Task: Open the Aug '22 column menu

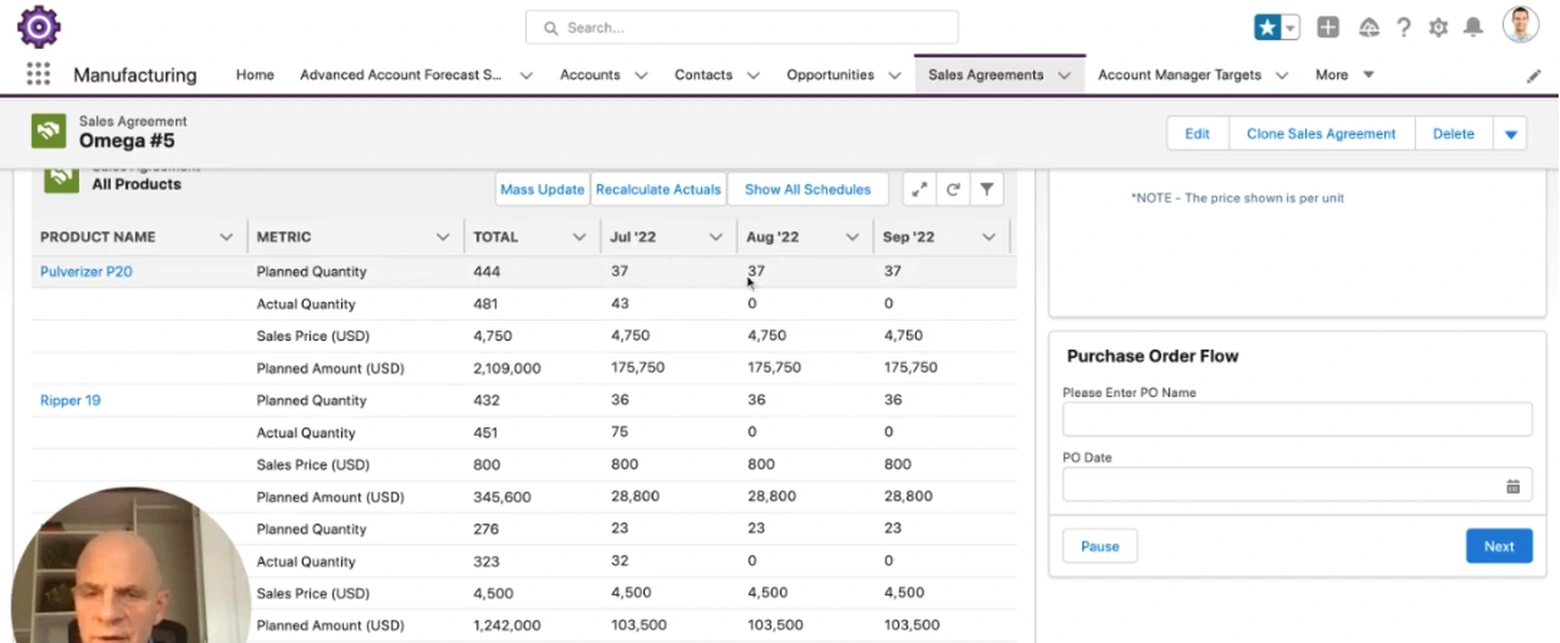Action: pyautogui.click(x=852, y=237)
